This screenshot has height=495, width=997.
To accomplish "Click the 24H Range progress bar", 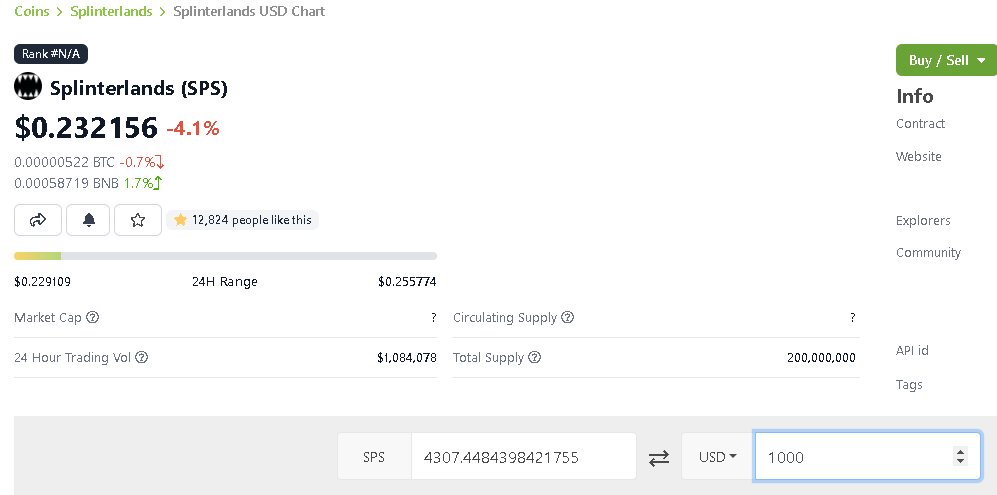I will tap(225, 256).
